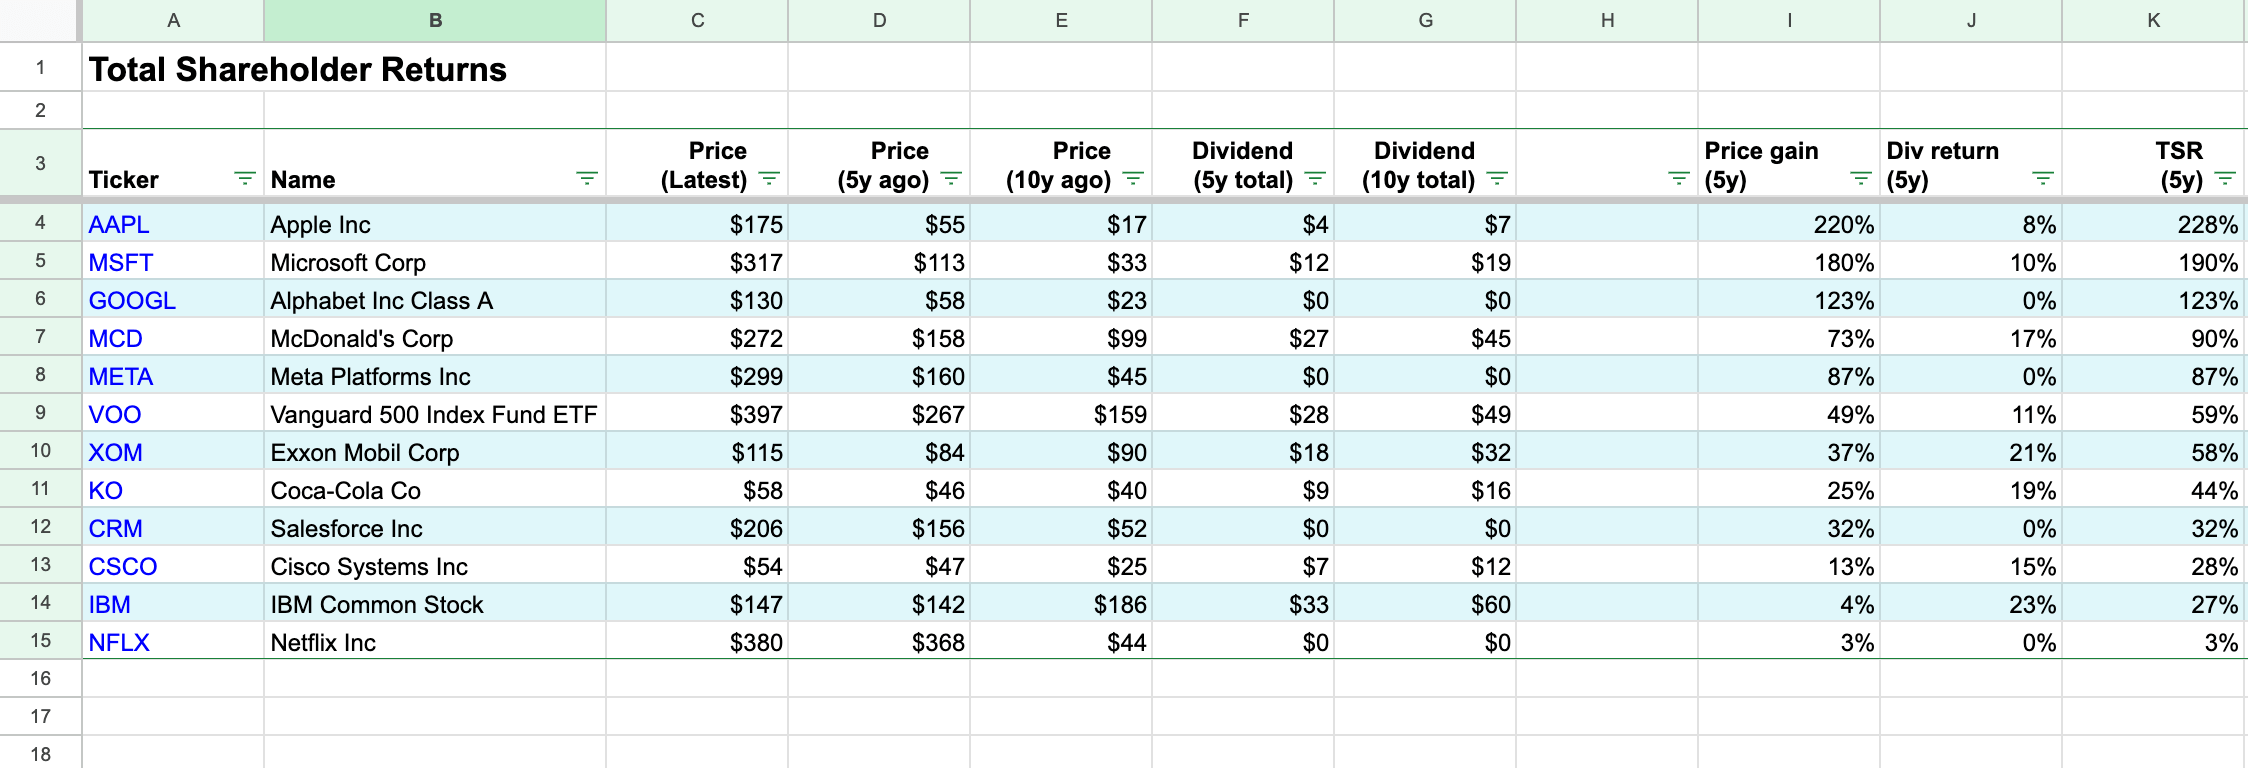
Task: Open the NFLX ticker link
Action: point(118,643)
